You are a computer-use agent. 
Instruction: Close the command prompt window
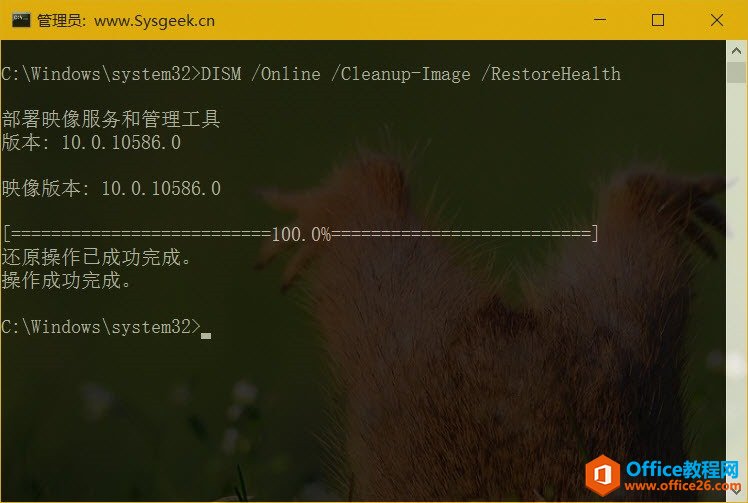[x=717, y=20]
